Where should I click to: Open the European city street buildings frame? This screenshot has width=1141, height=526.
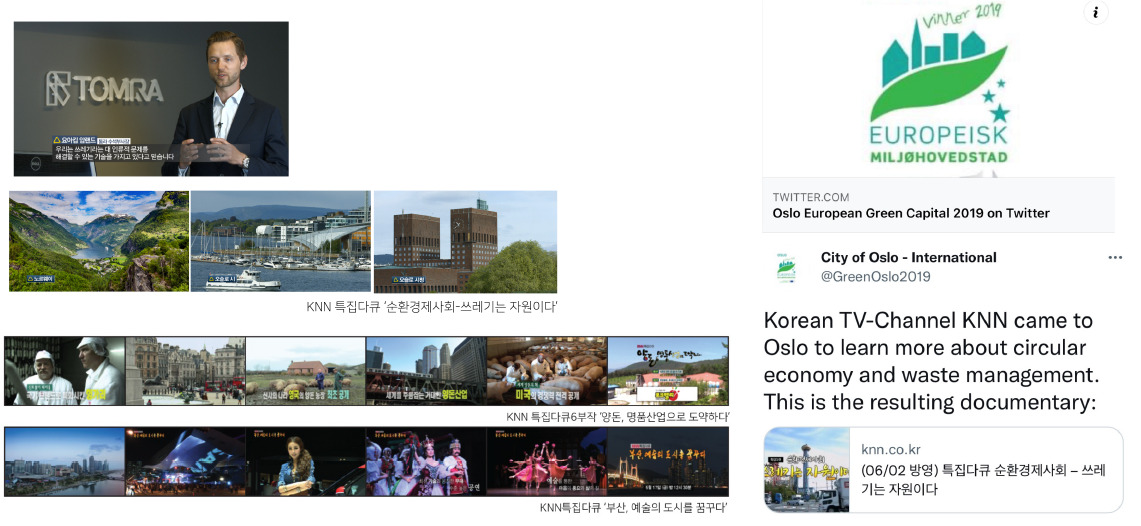coord(186,370)
